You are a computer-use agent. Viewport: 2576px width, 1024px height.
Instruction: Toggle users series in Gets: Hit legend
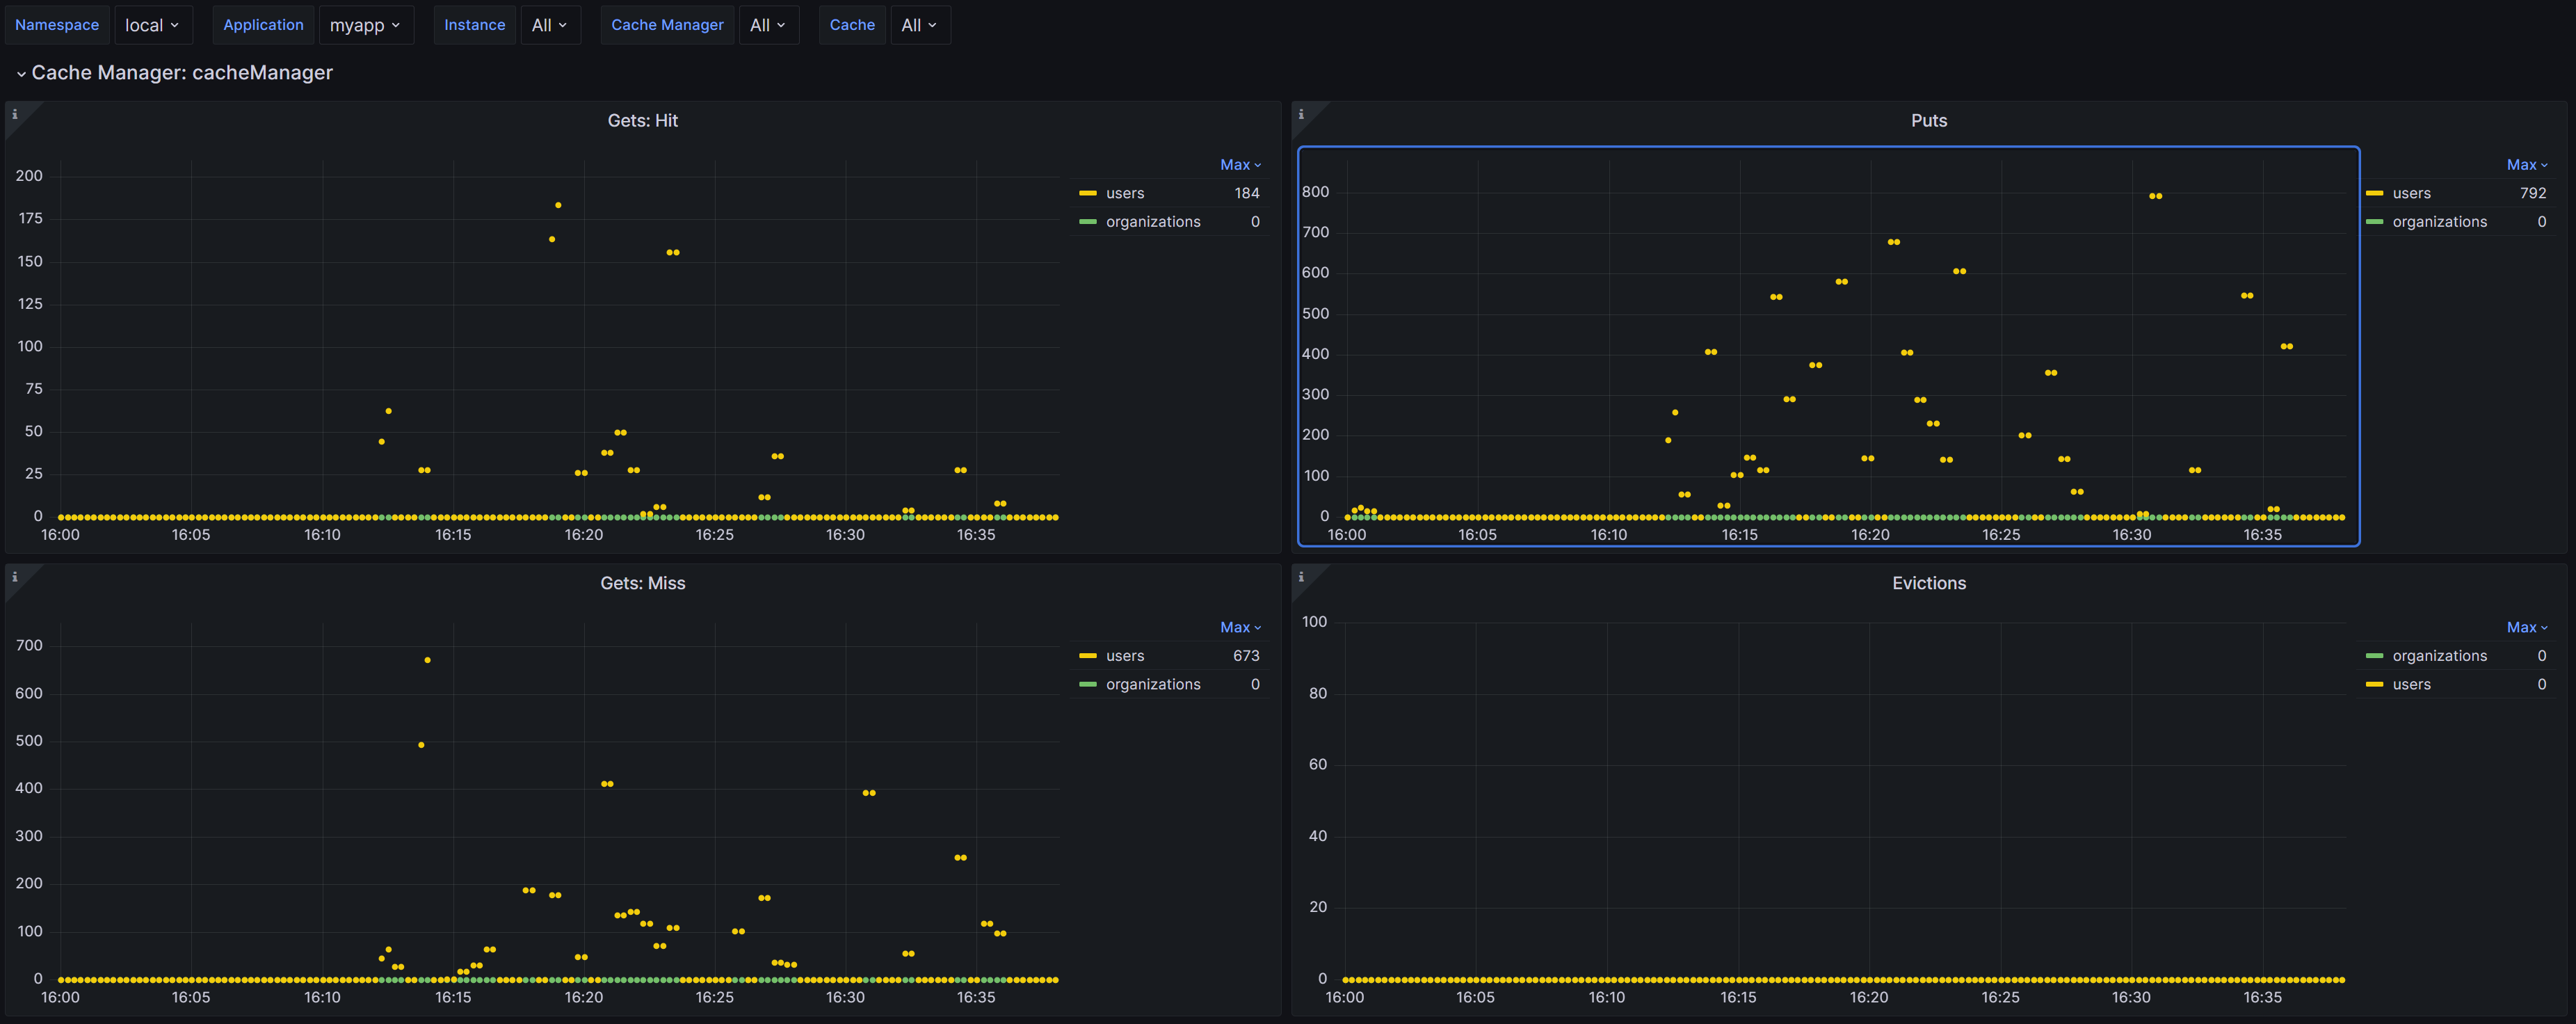(x=1124, y=193)
